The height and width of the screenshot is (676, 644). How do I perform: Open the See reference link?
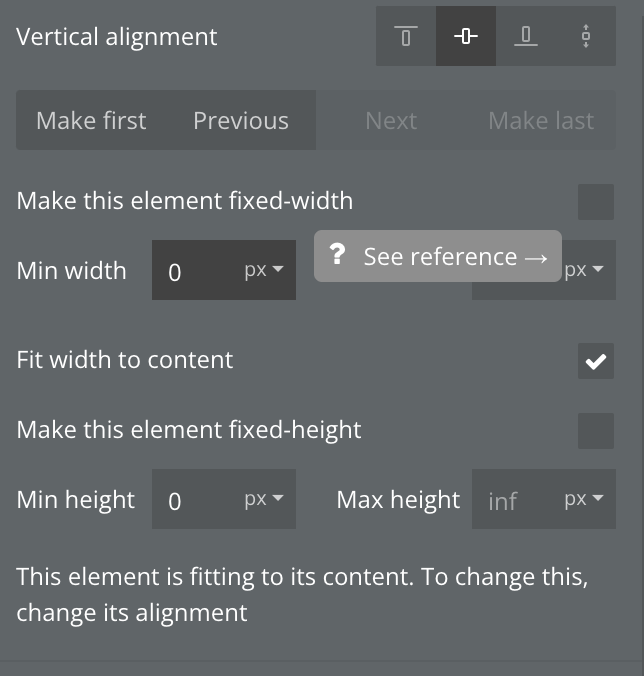point(455,257)
